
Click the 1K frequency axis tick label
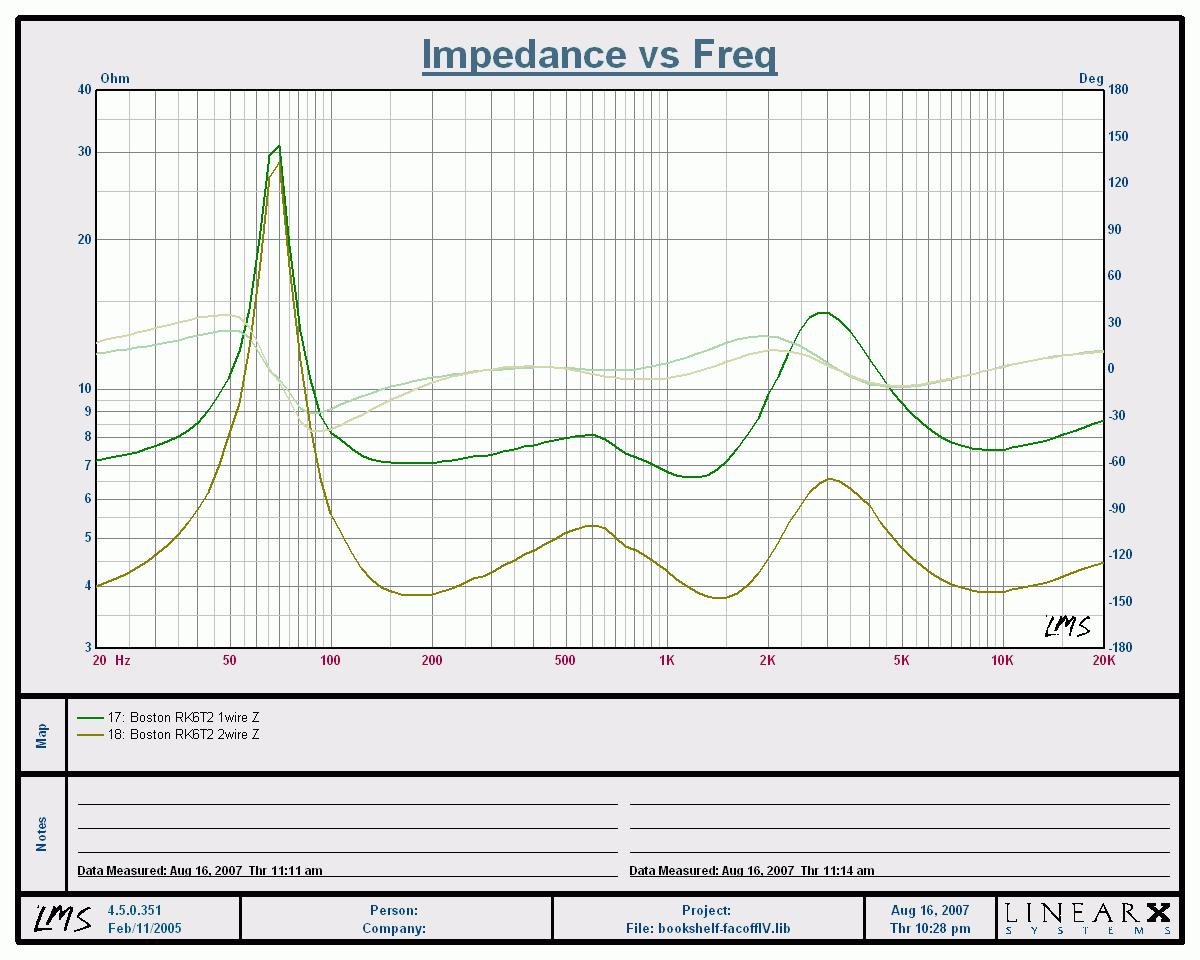[x=667, y=660]
